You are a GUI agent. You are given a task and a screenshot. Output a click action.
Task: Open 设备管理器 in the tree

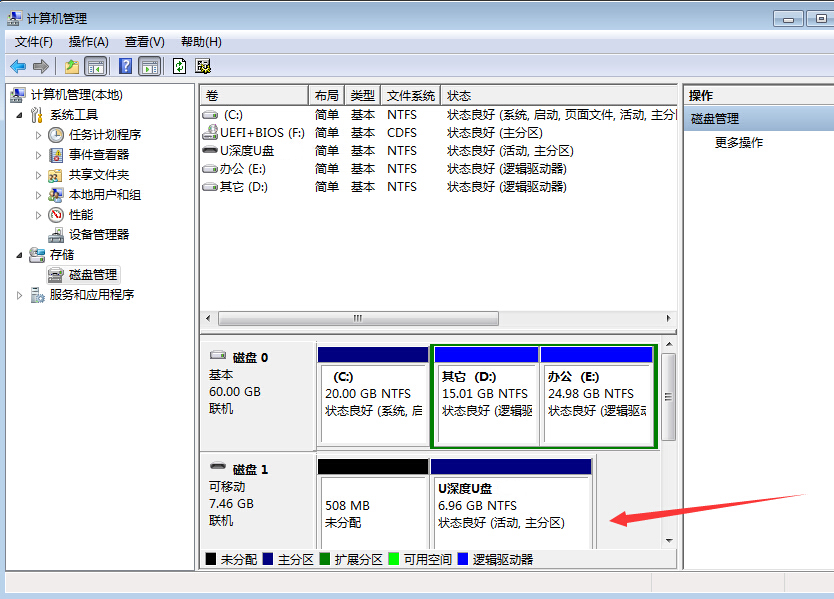[98, 234]
